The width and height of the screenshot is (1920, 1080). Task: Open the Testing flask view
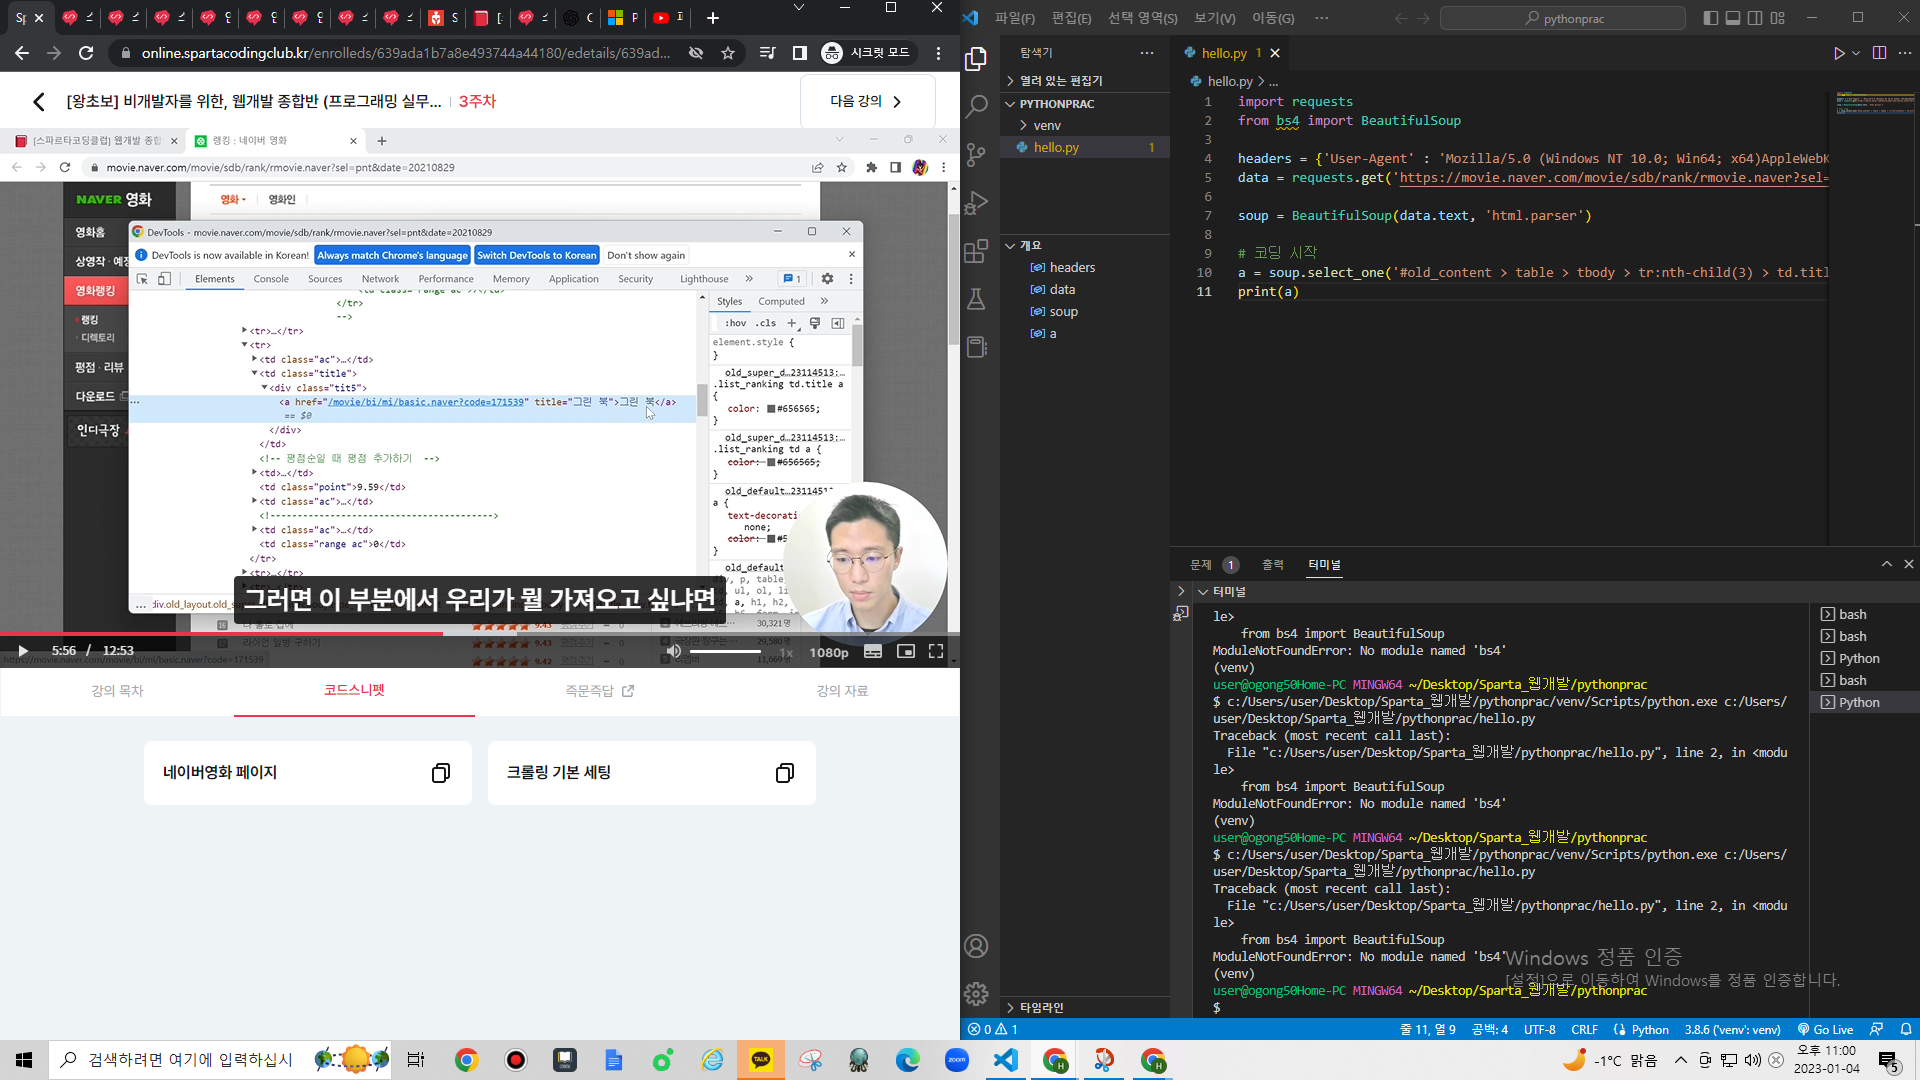pos(976,299)
